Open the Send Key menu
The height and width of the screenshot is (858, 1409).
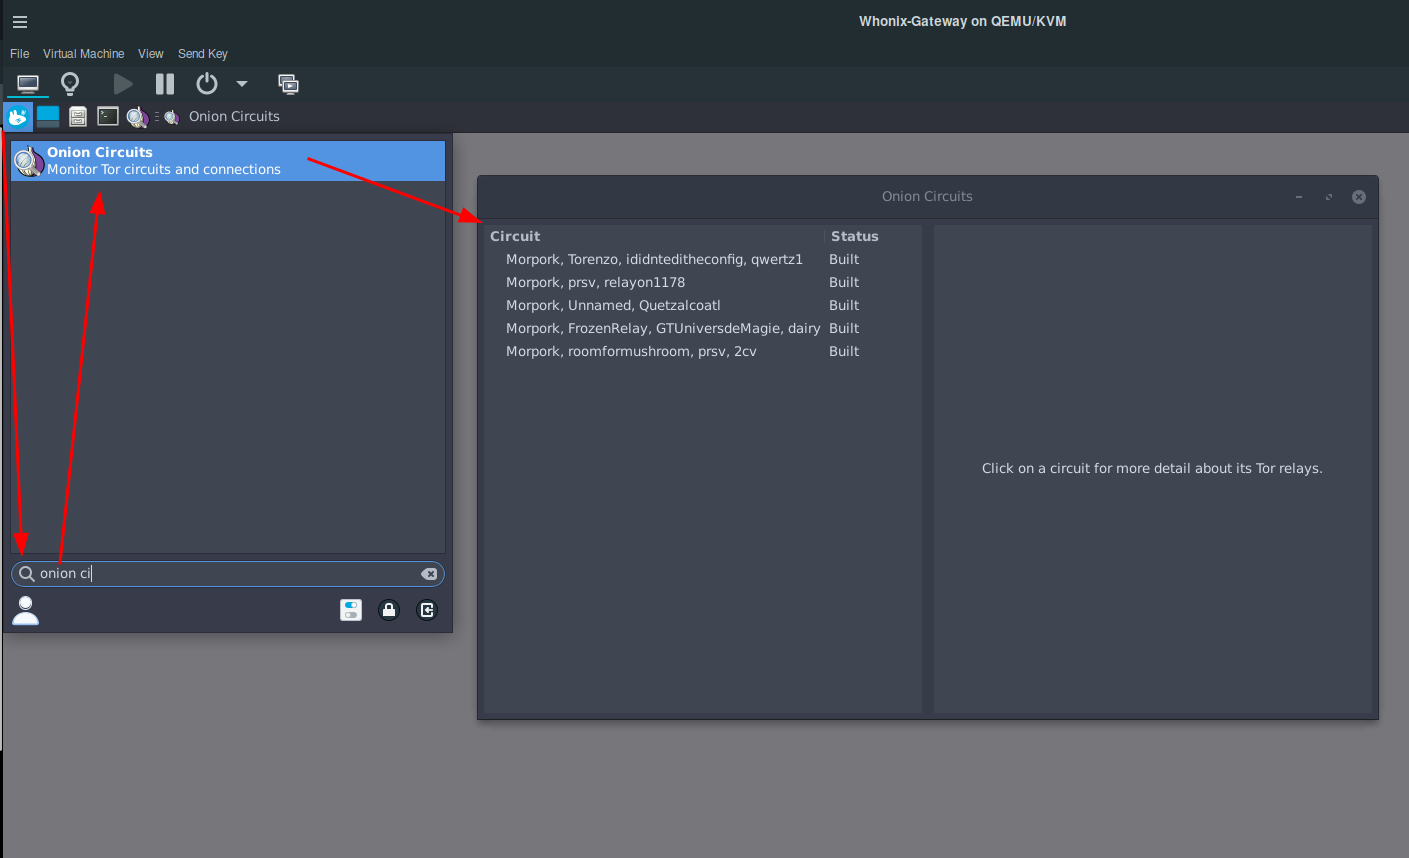pos(203,54)
